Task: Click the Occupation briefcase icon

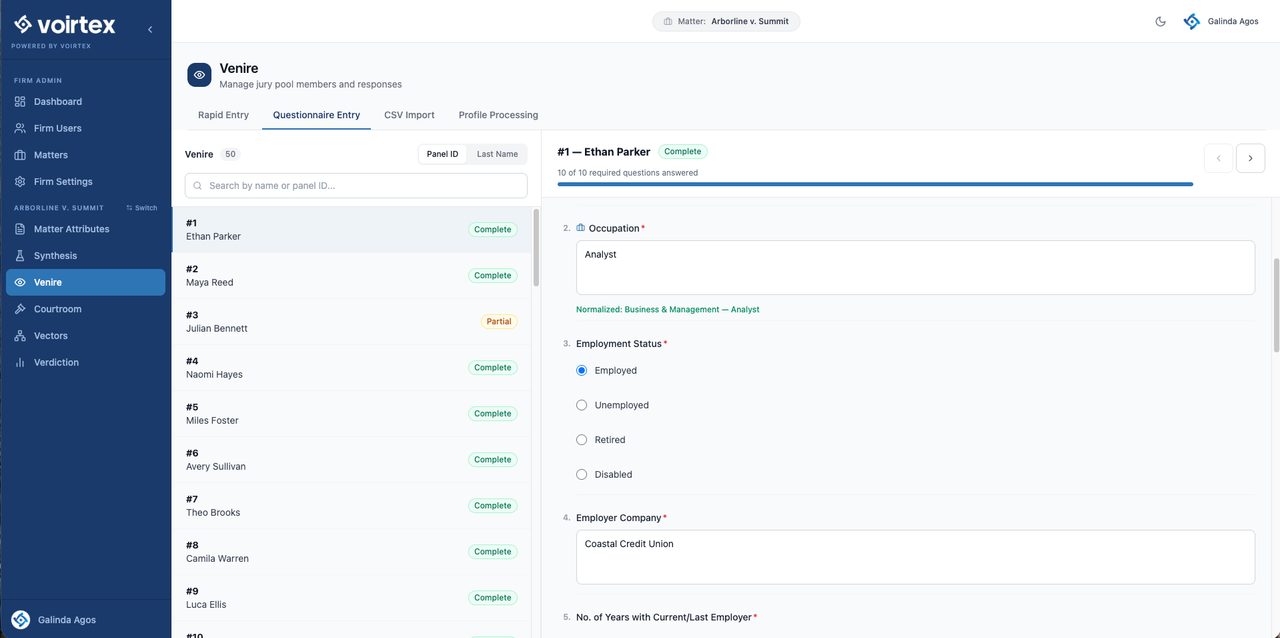Action: [x=581, y=228]
